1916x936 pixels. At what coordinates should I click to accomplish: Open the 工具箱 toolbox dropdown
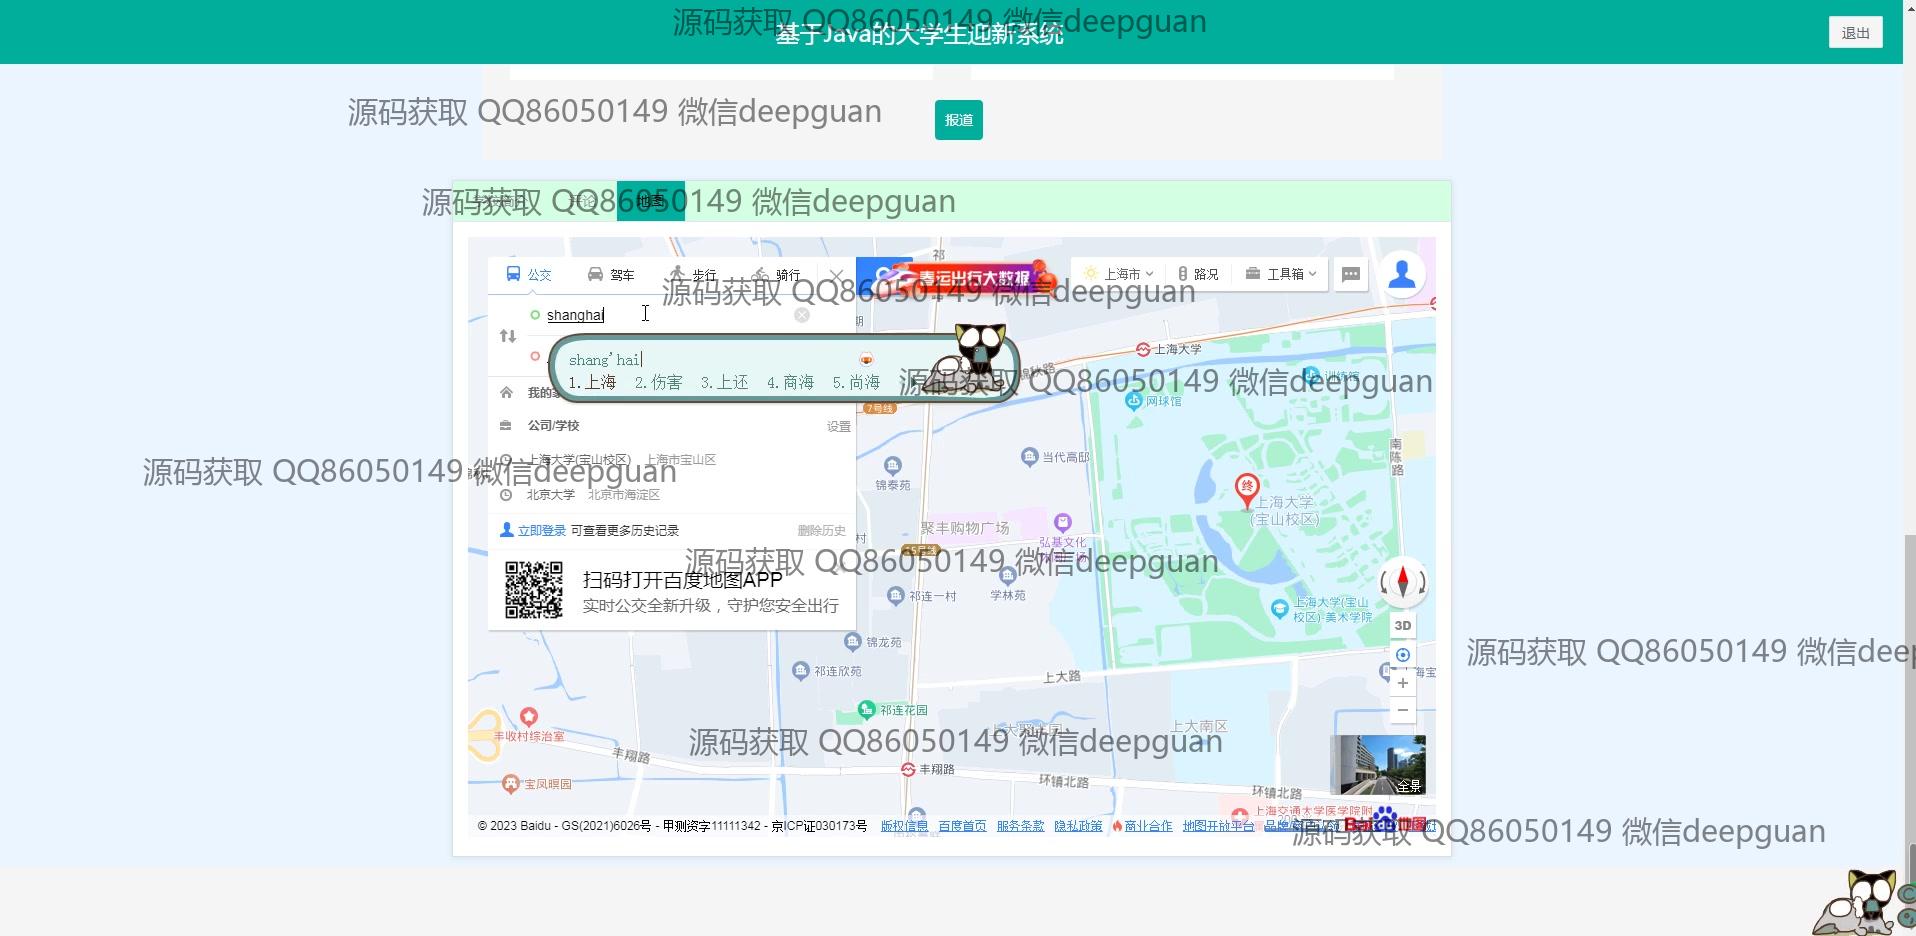tap(1281, 274)
